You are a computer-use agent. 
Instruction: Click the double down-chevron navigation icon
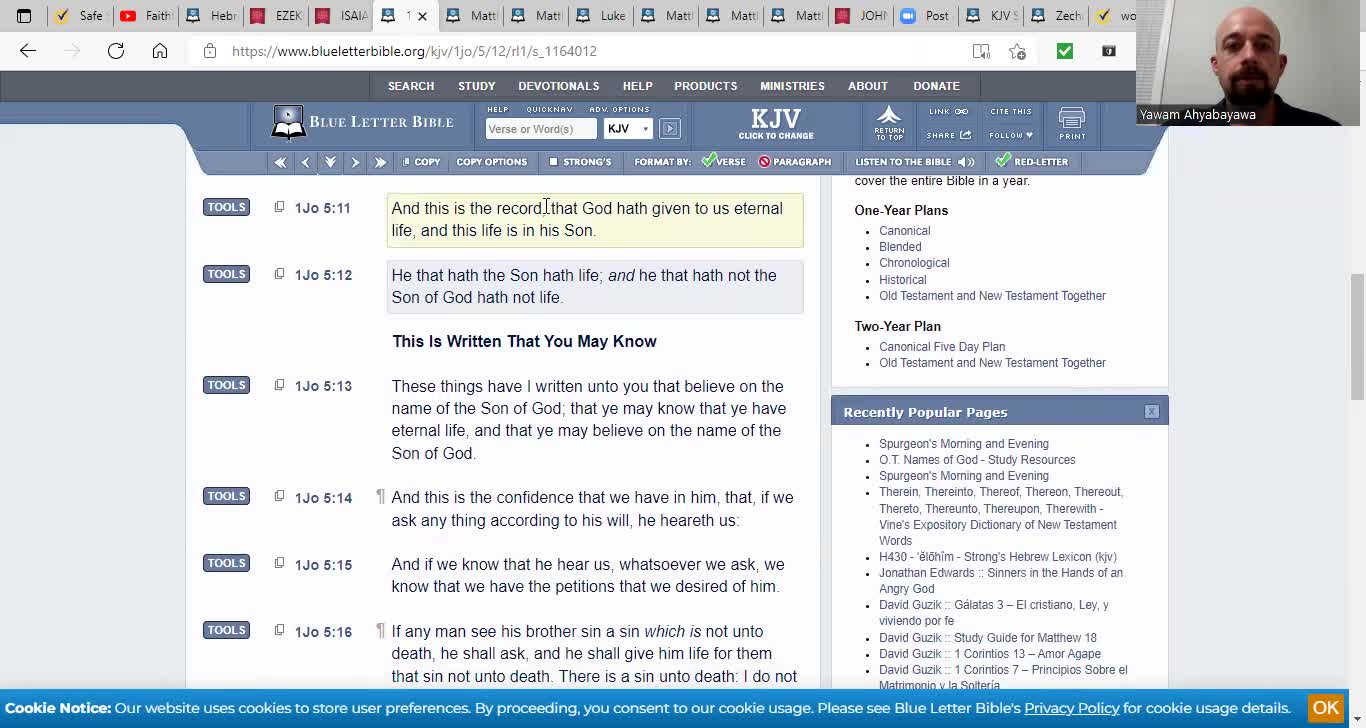pyautogui.click(x=330, y=162)
